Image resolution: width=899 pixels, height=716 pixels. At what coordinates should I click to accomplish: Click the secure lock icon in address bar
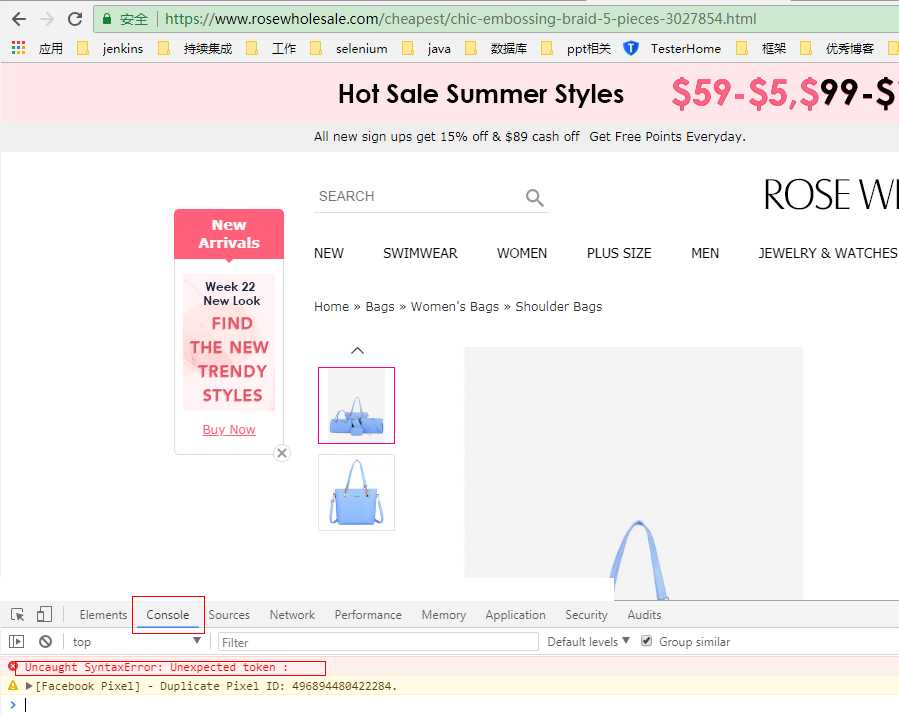point(107,19)
